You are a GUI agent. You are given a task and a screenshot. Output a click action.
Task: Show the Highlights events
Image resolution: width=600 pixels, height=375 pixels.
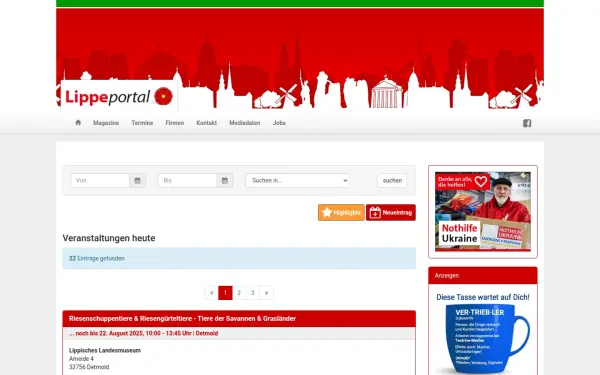point(341,212)
